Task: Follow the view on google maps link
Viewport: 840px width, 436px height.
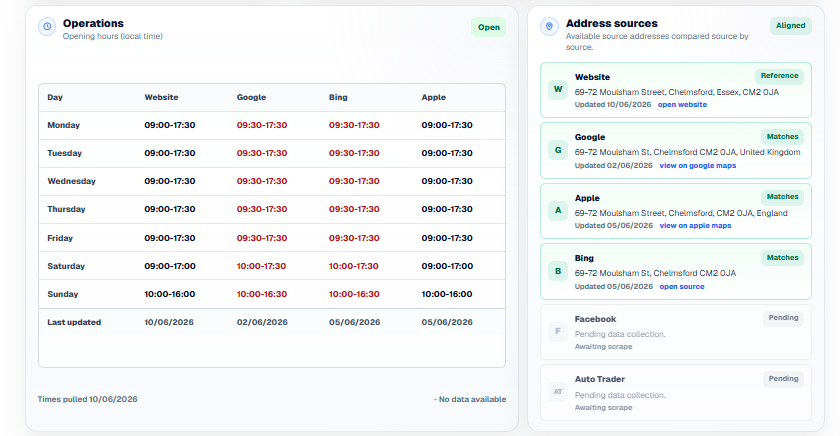Action: (698, 166)
